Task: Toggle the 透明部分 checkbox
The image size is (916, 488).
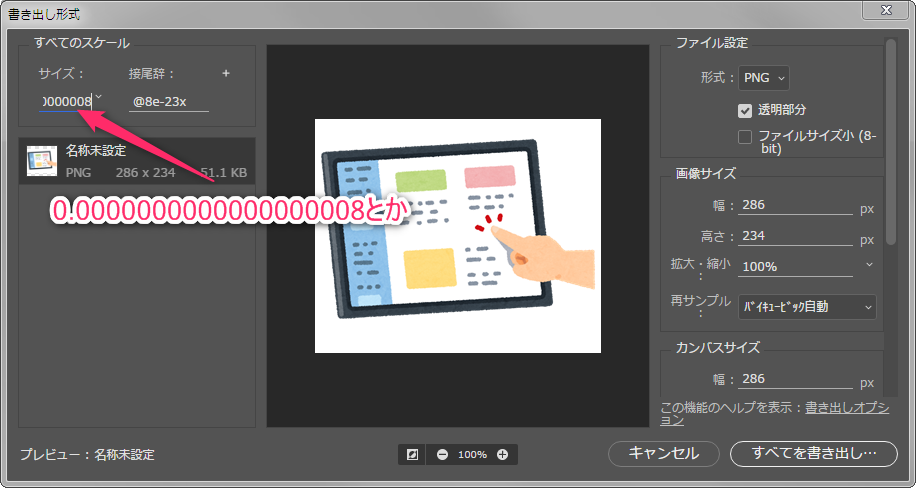Action: pos(745,110)
